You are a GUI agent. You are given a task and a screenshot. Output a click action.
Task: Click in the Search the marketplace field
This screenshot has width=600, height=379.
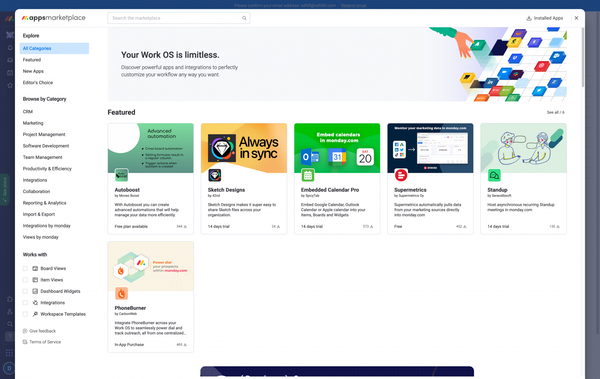pos(179,18)
